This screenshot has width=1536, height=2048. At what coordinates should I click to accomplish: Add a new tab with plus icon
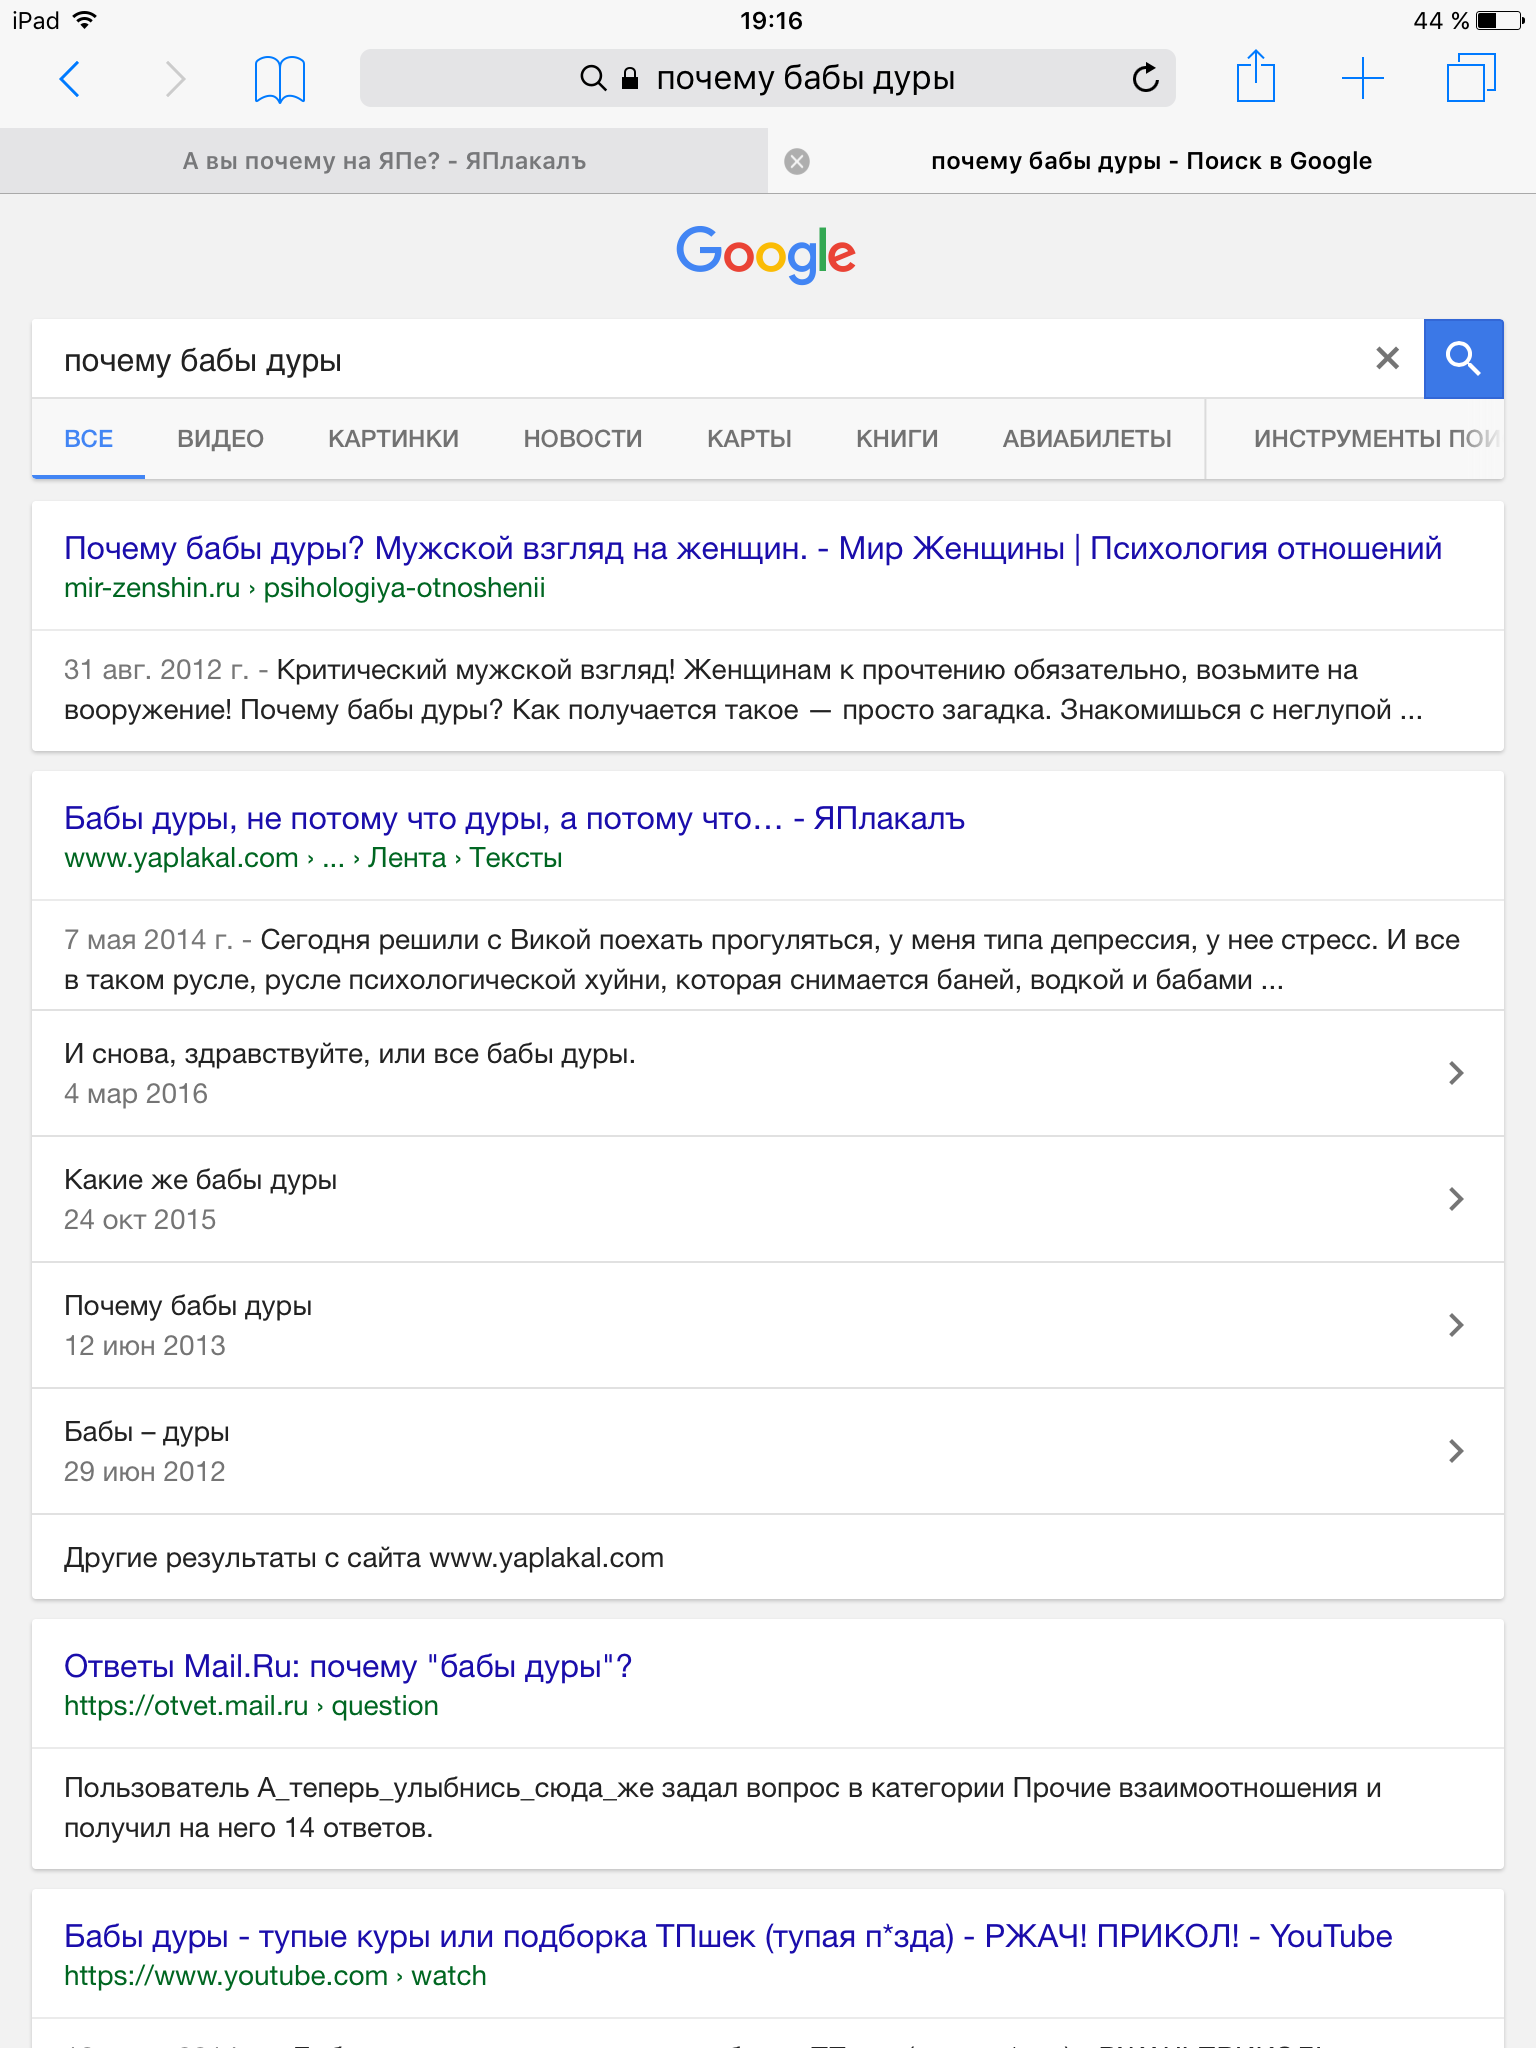pyautogui.click(x=1362, y=78)
